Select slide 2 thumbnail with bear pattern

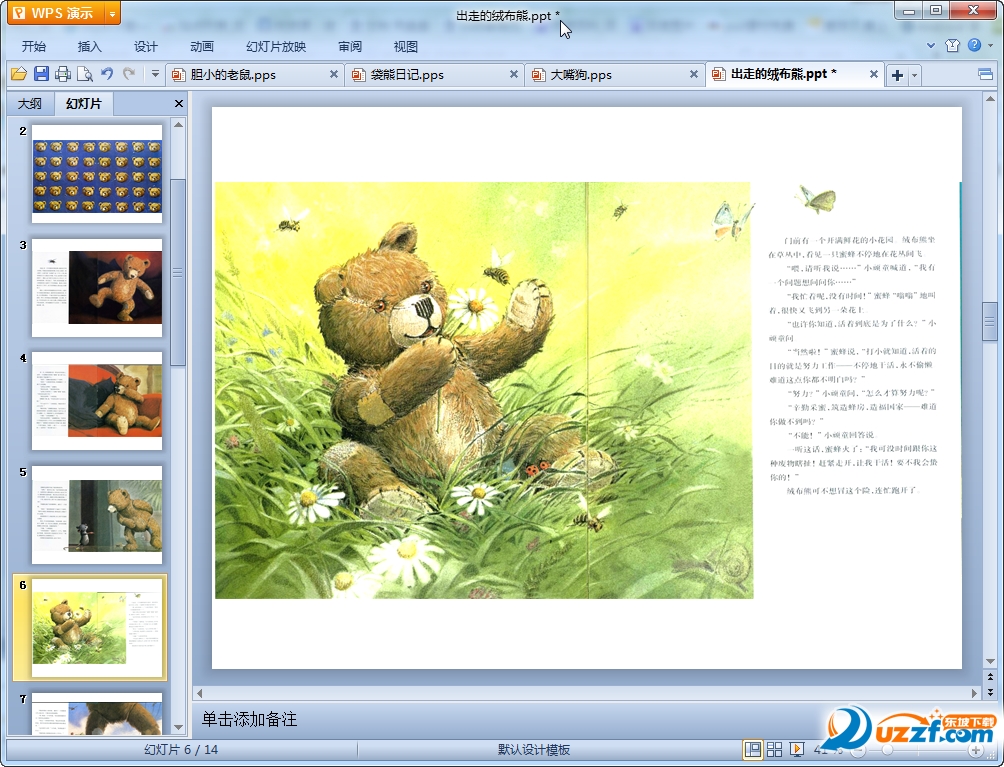coord(97,174)
